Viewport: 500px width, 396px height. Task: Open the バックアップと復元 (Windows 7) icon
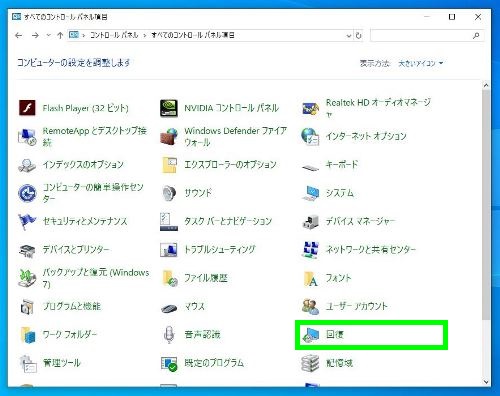pos(27,278)
